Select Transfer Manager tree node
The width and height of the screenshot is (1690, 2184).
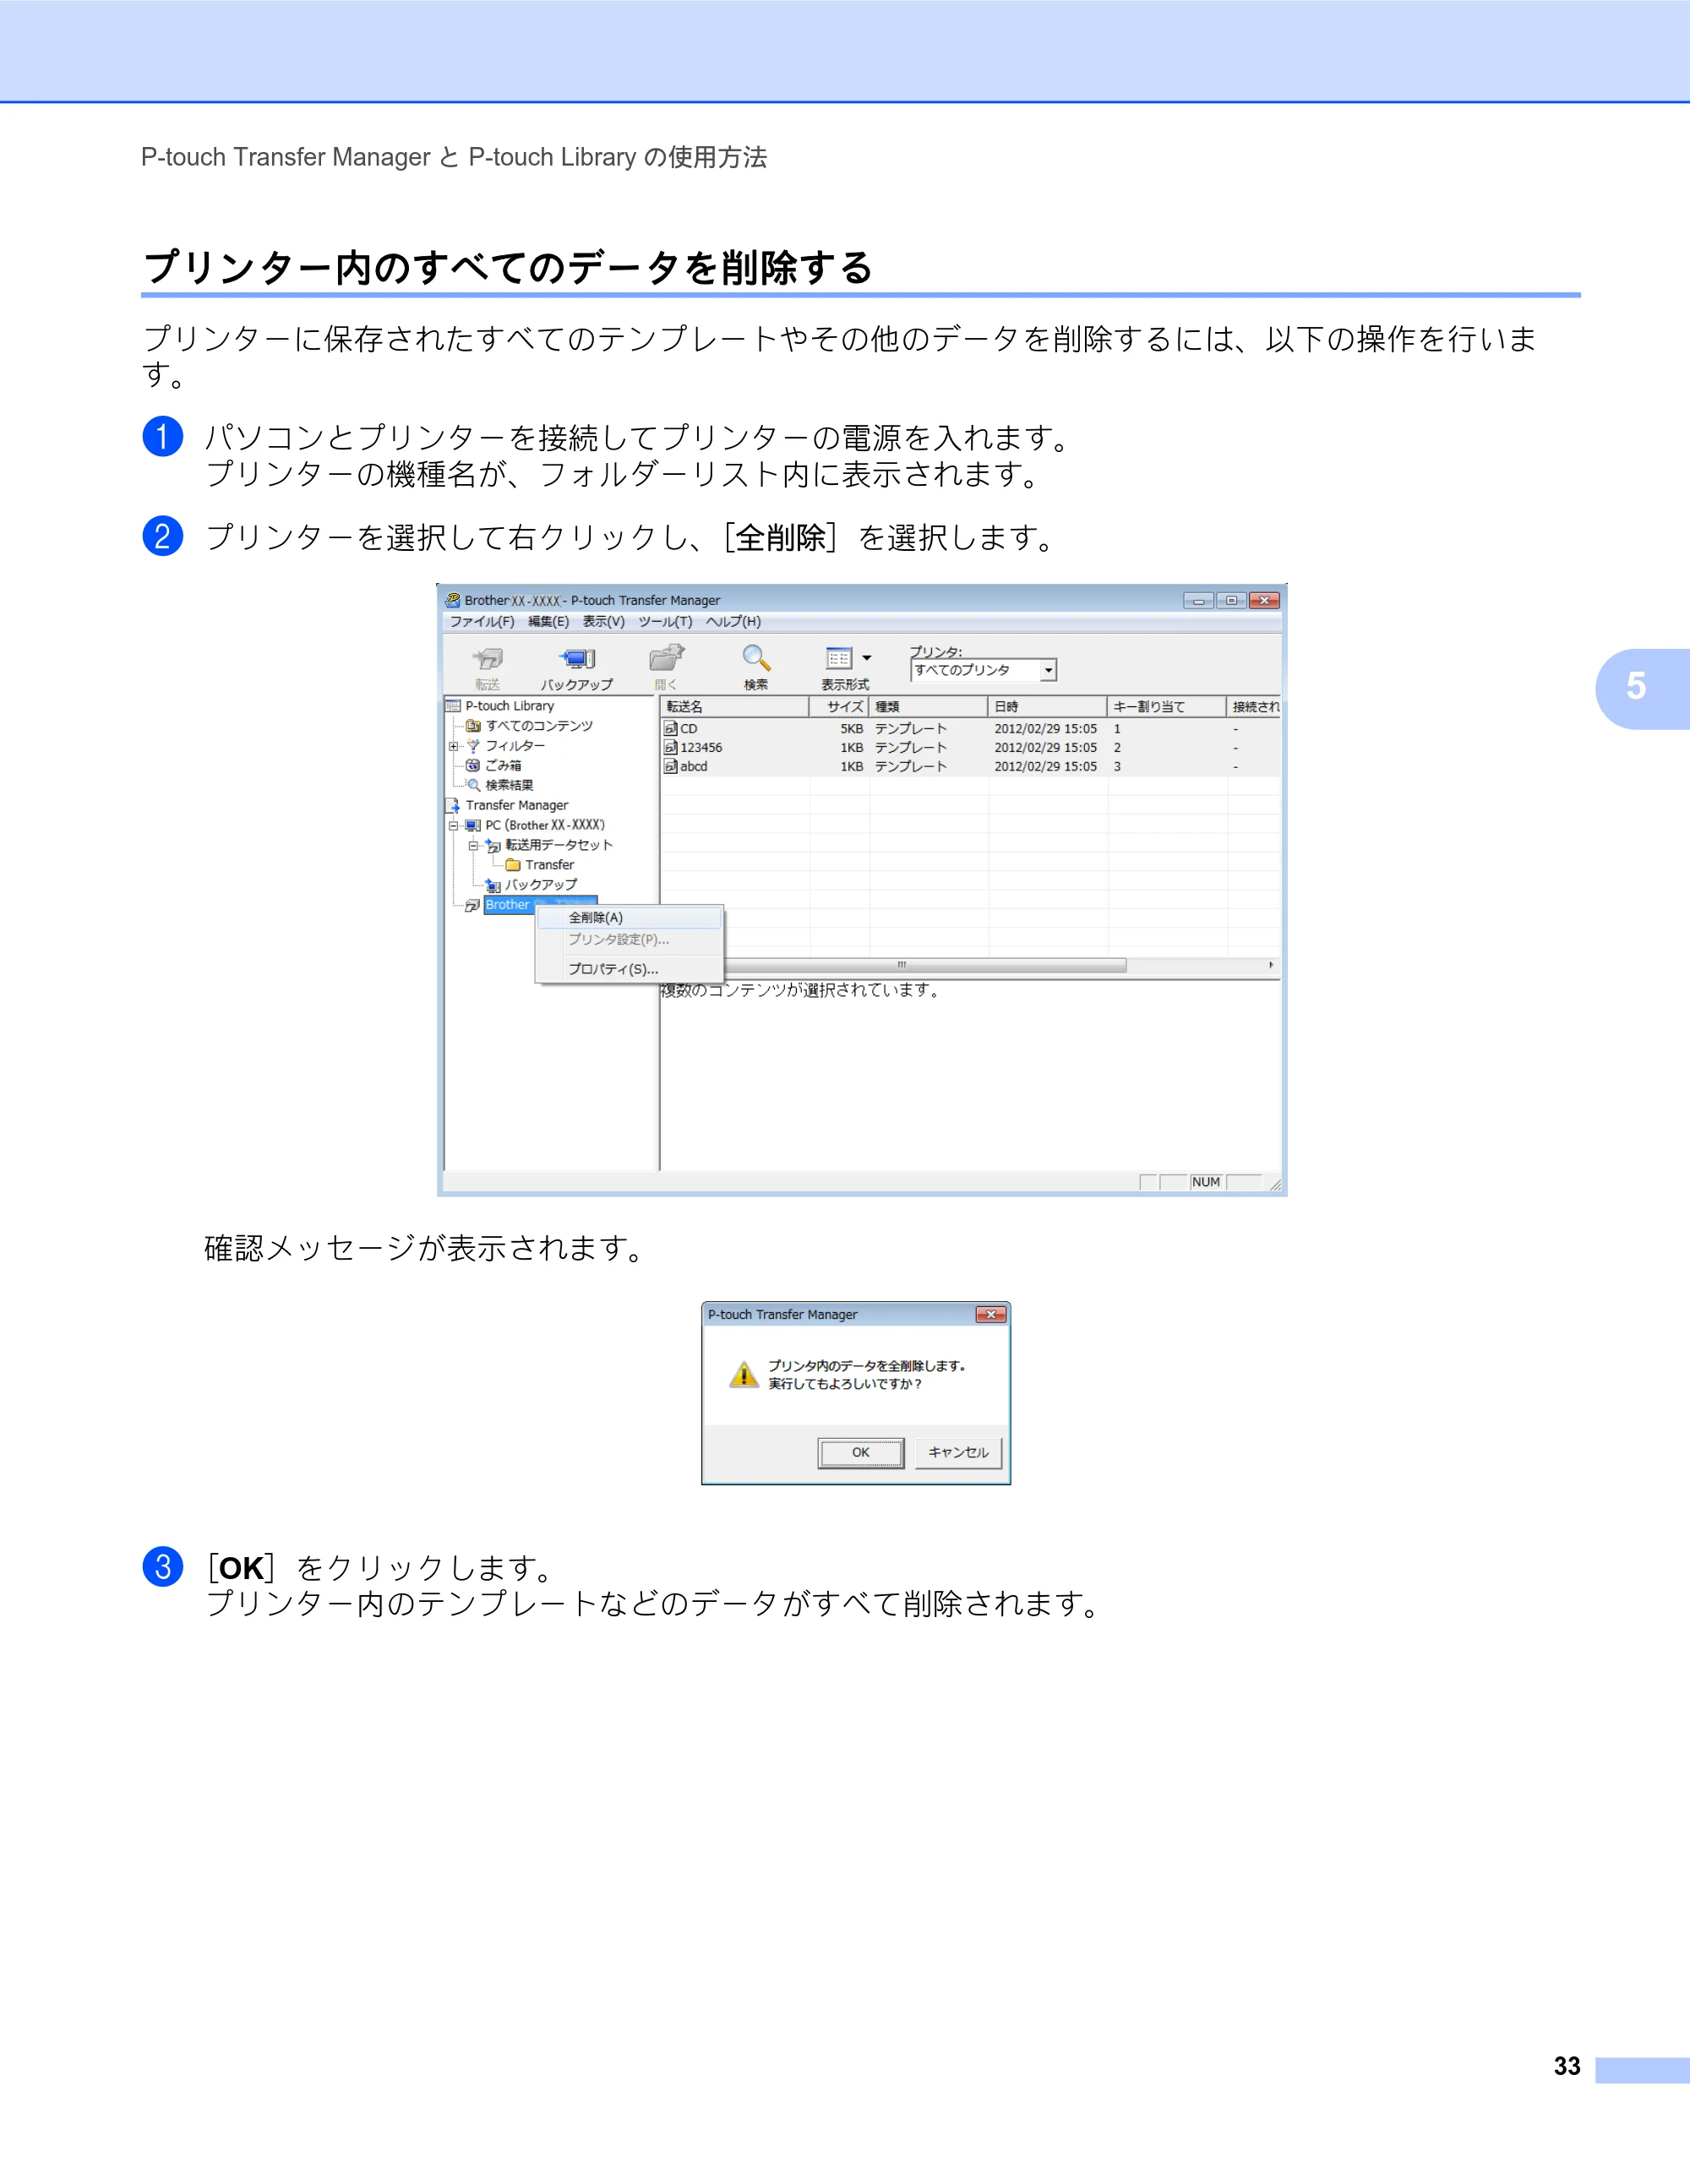pyautogui.click(x=516, y=805)
